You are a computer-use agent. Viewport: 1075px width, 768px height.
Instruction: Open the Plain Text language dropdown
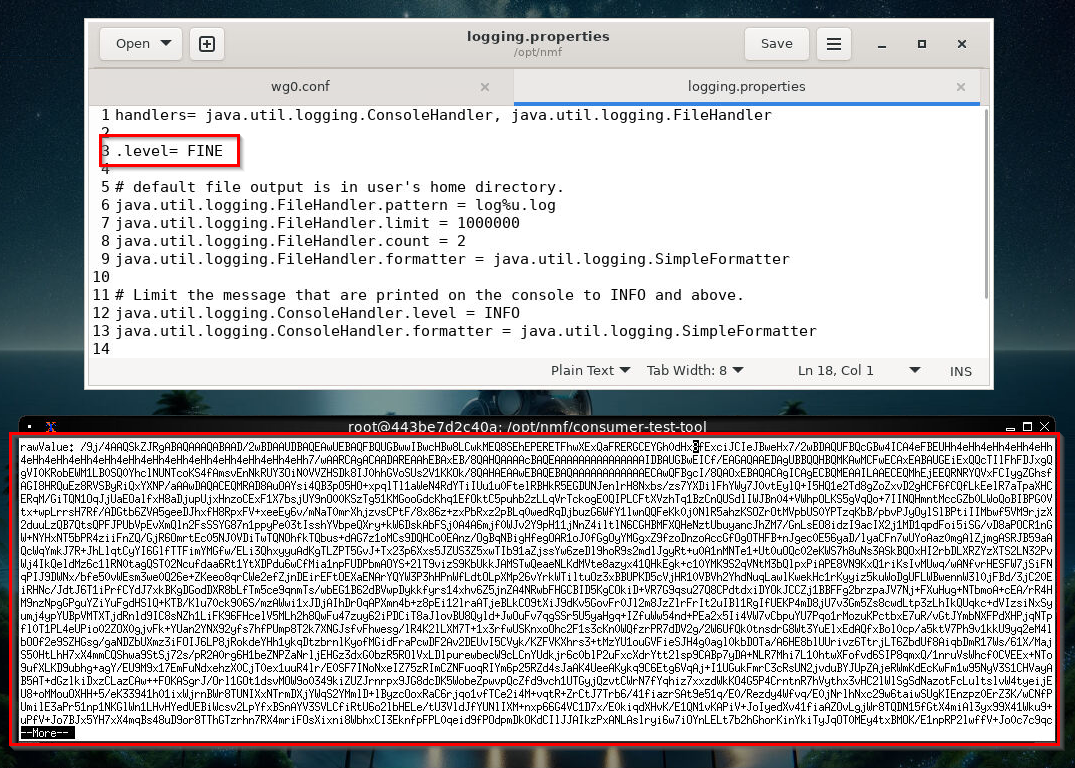point(590,370)
